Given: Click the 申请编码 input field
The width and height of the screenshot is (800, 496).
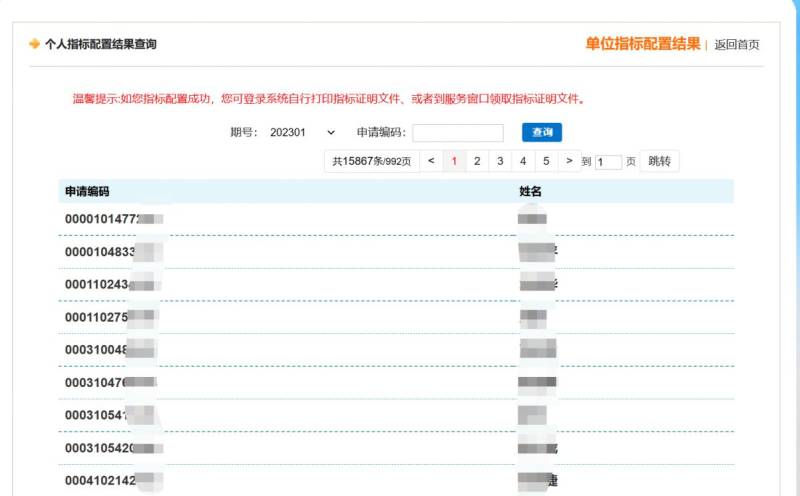Looking at the screenshot, I should pos(458,133).
